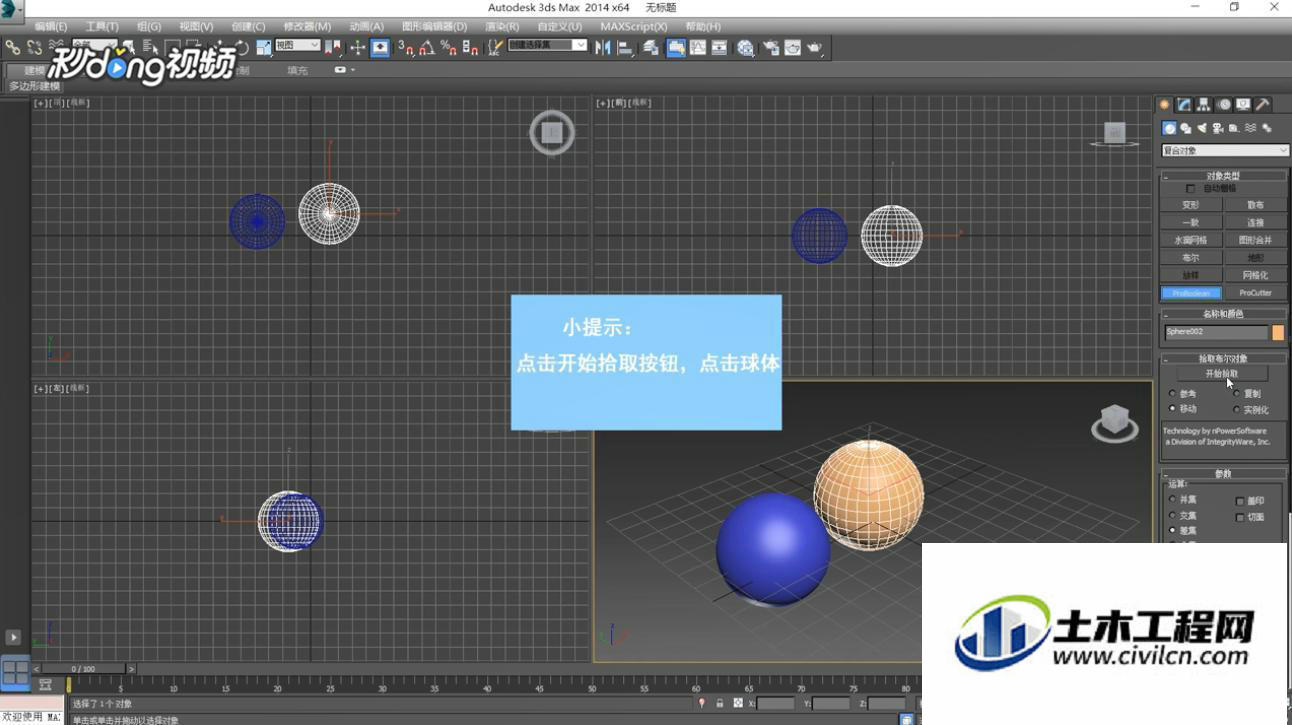Switch to the Motion command panel tab

coord(1224,105)
